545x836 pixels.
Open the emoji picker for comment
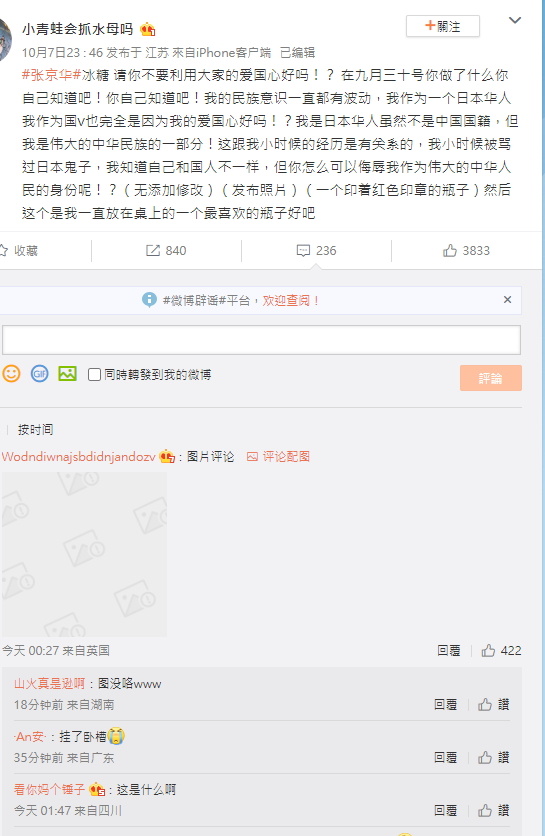coord(11,373)
